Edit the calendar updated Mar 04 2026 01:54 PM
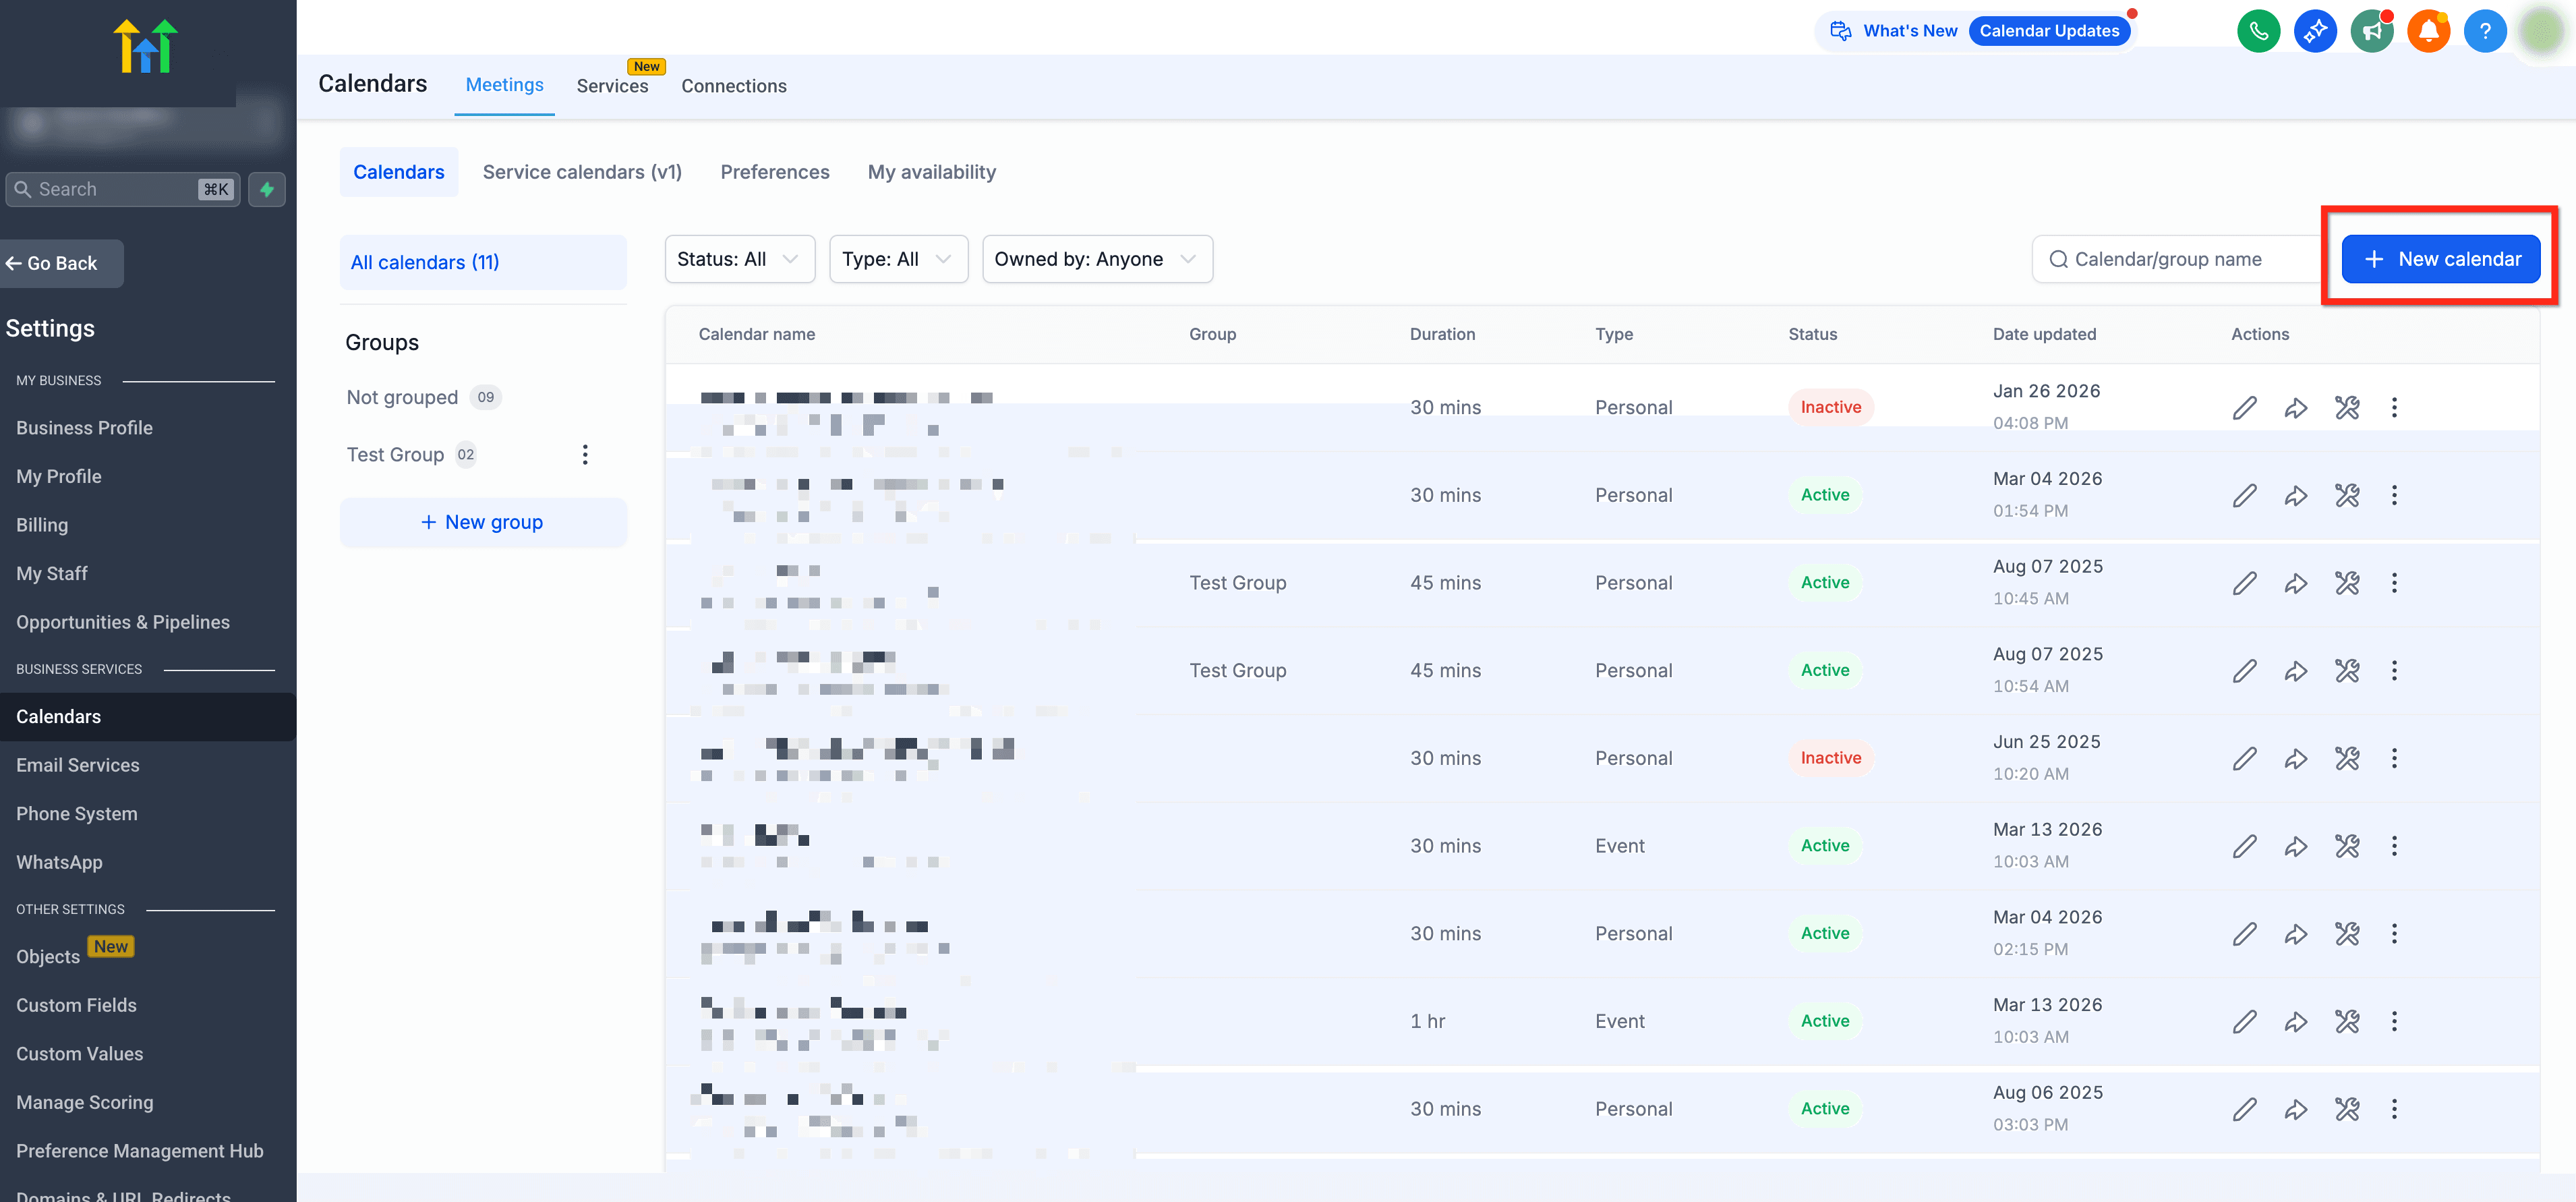This screenshot has width=2576, height=1202. [x=2245, y=495]
